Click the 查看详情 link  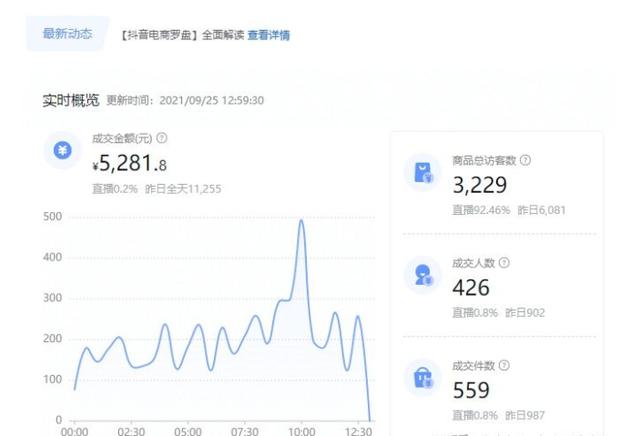pyautogui.click(x=269, y=35)
